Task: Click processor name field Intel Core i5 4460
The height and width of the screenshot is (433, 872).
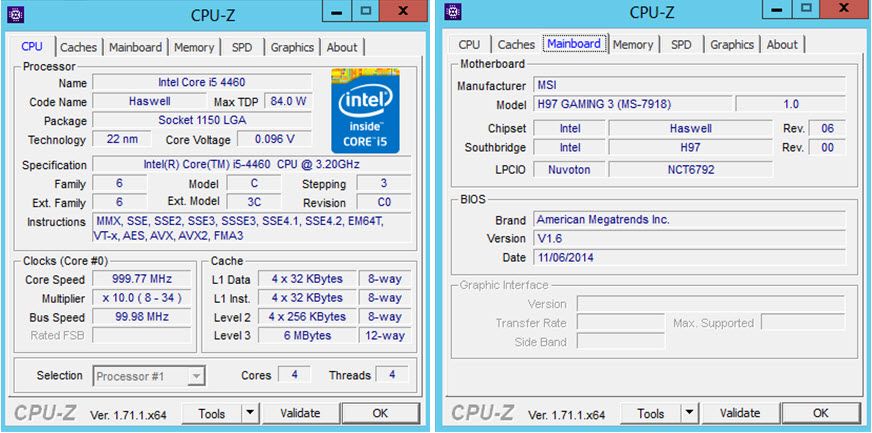Action: 201,83
